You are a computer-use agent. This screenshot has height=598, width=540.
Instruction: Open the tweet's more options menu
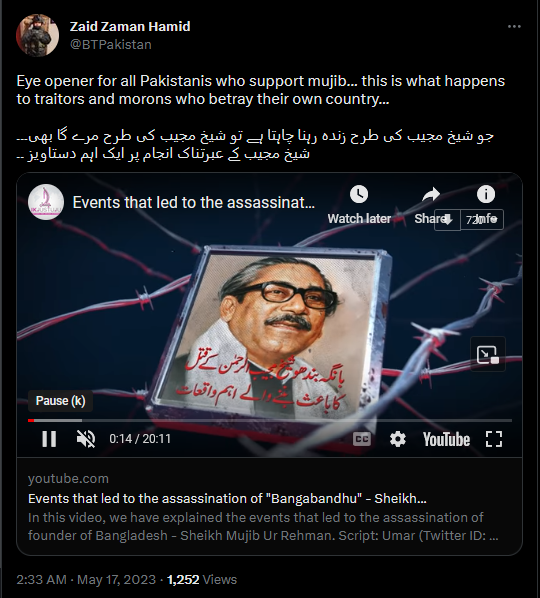(x=514, y=26)
